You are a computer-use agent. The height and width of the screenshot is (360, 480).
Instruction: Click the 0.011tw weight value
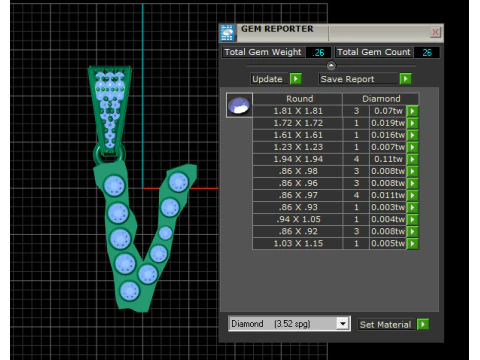(388, 195)
